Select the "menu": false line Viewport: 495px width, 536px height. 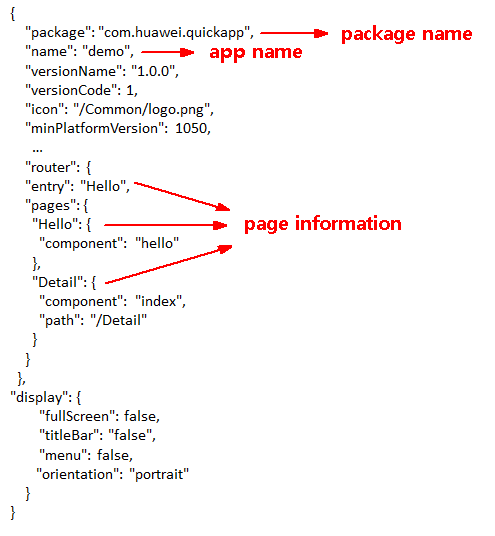coord(86,455)
